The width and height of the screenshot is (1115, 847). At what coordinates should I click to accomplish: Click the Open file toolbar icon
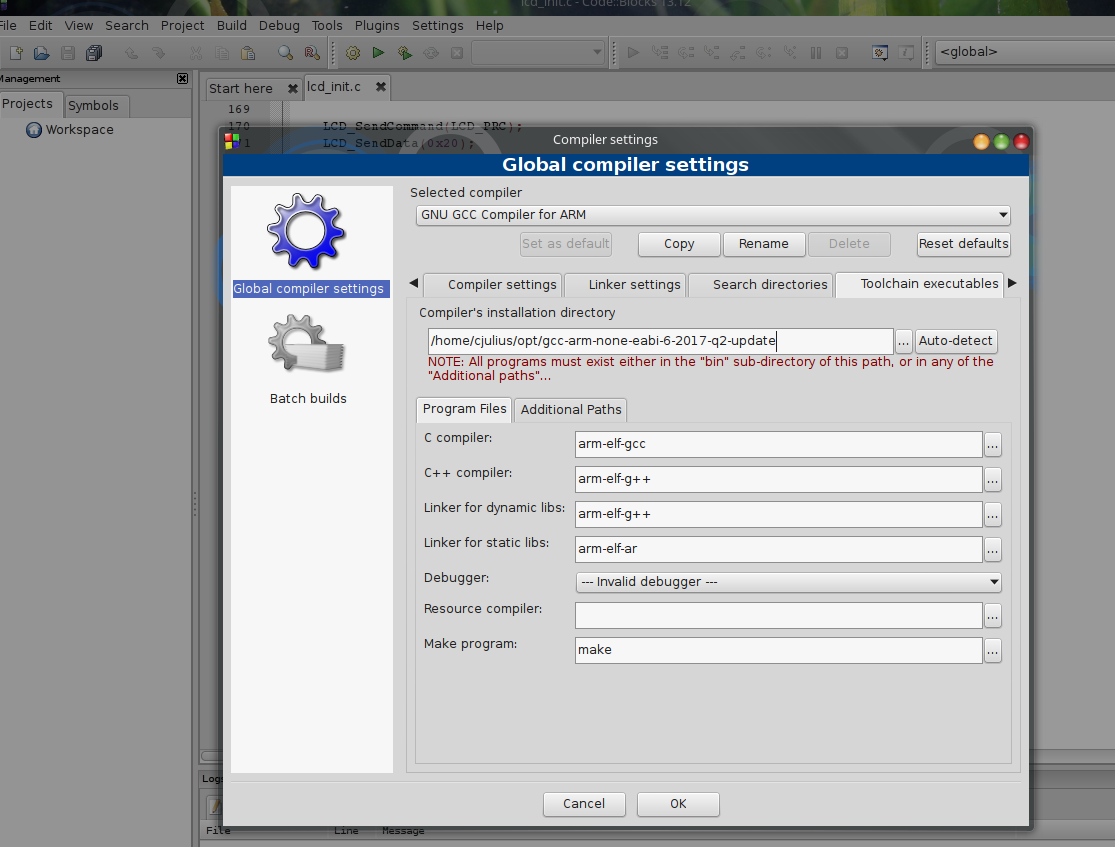42,53
